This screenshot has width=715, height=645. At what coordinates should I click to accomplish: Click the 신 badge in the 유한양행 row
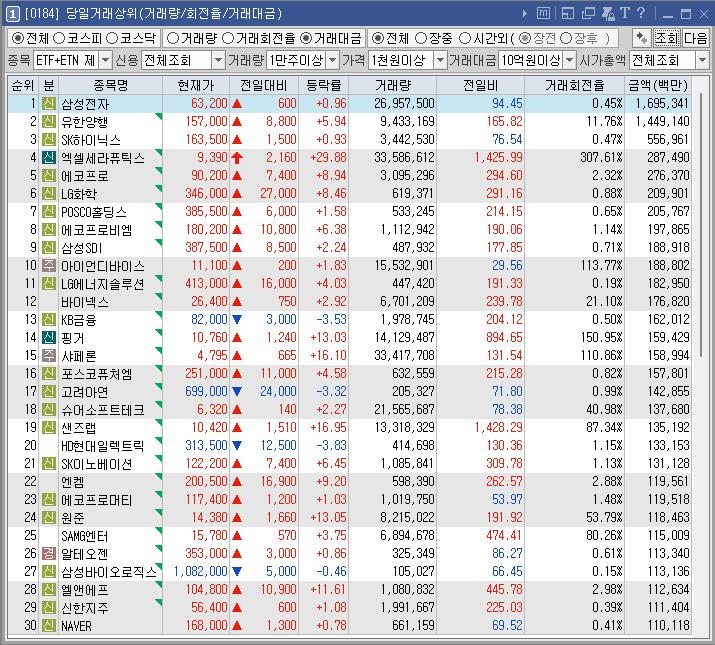click(49, 121)
